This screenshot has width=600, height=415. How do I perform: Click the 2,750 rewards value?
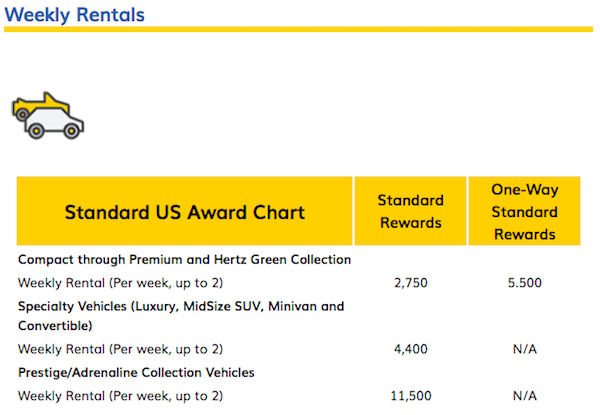pos(410,283)
